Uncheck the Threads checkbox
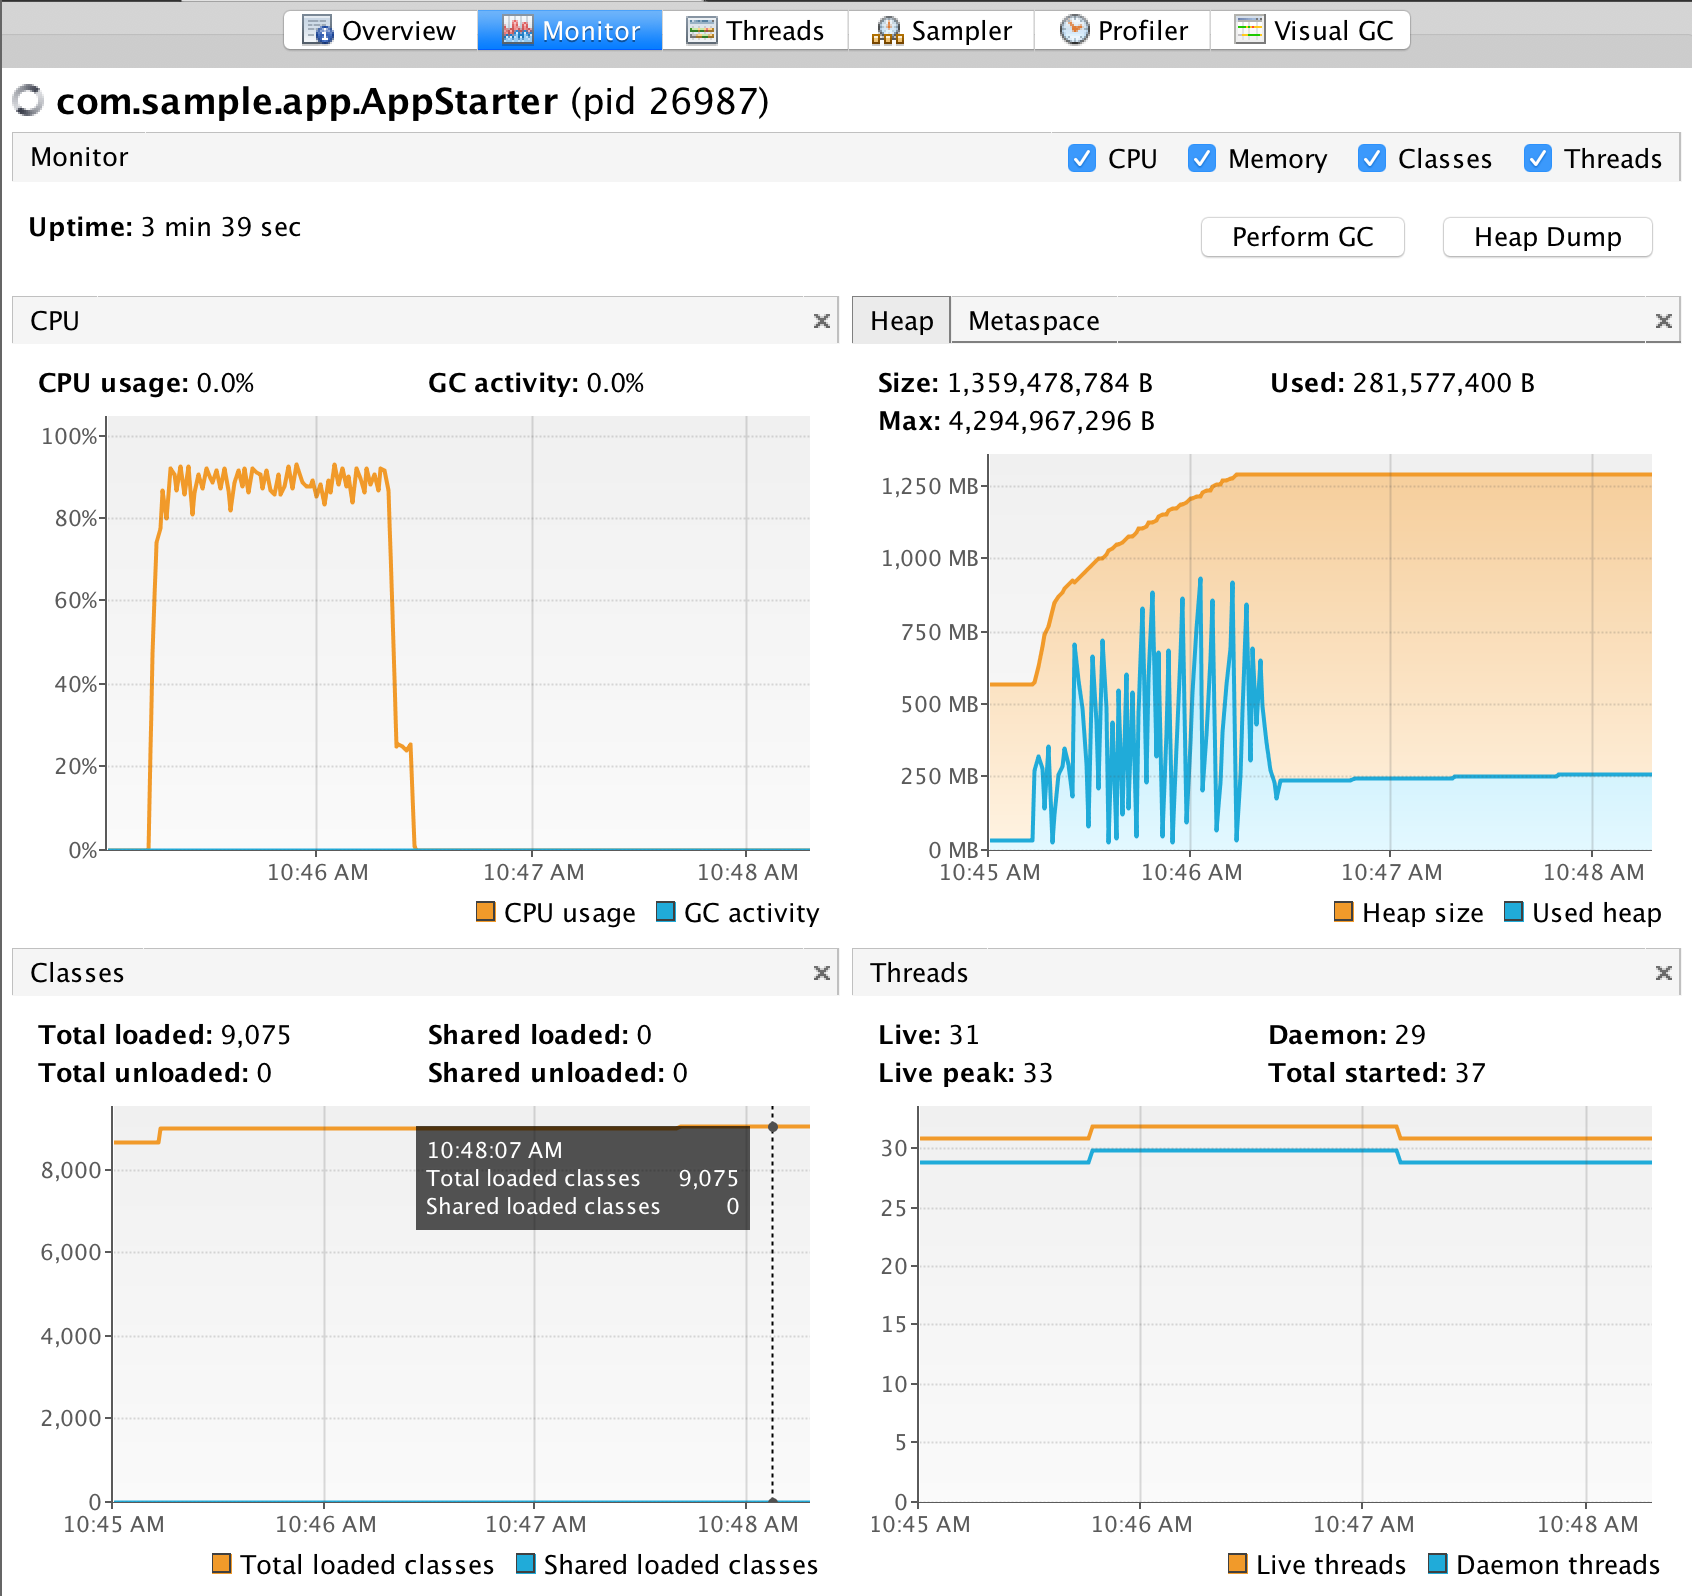This screenshot has height=1596, width=1692. pyautogui.click(x=1538, y=158)
